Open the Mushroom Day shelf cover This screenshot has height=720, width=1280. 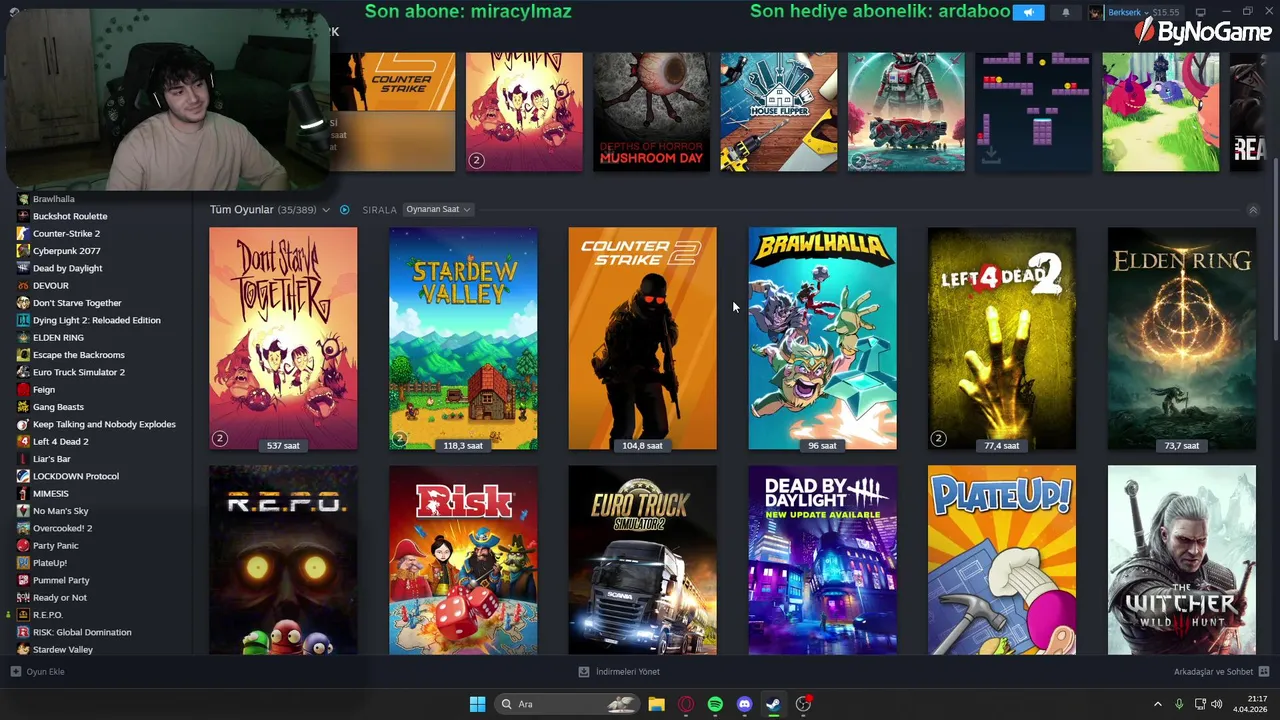click(x=651, y=112)
